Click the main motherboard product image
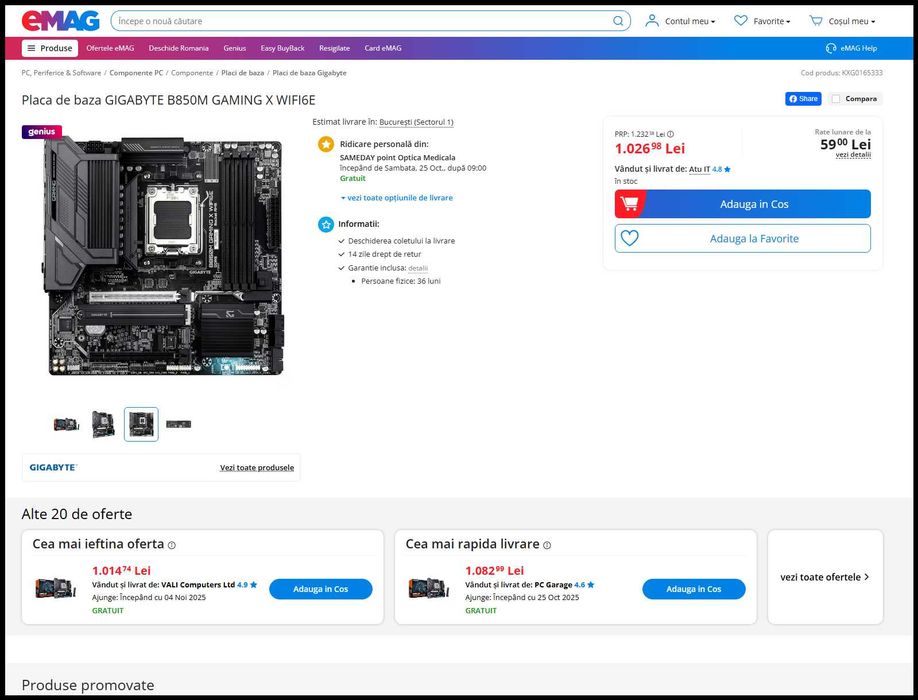This screenshot has width=918, height=700. pyautogui.click(x=163, y=256)
